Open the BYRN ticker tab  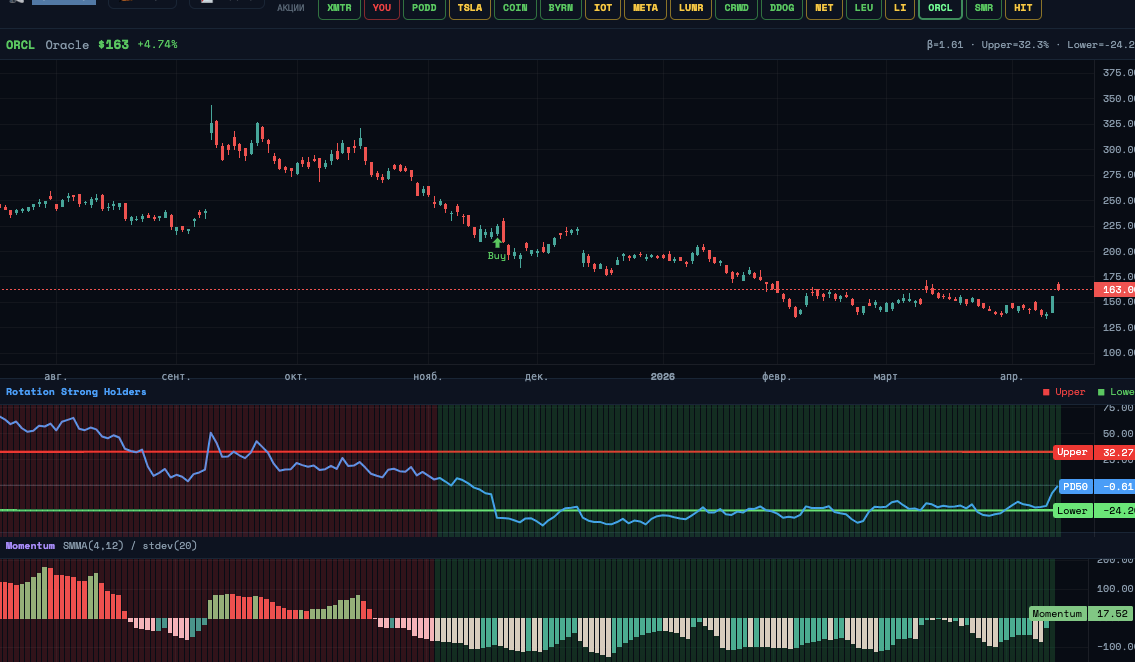[x=561, y=8]
